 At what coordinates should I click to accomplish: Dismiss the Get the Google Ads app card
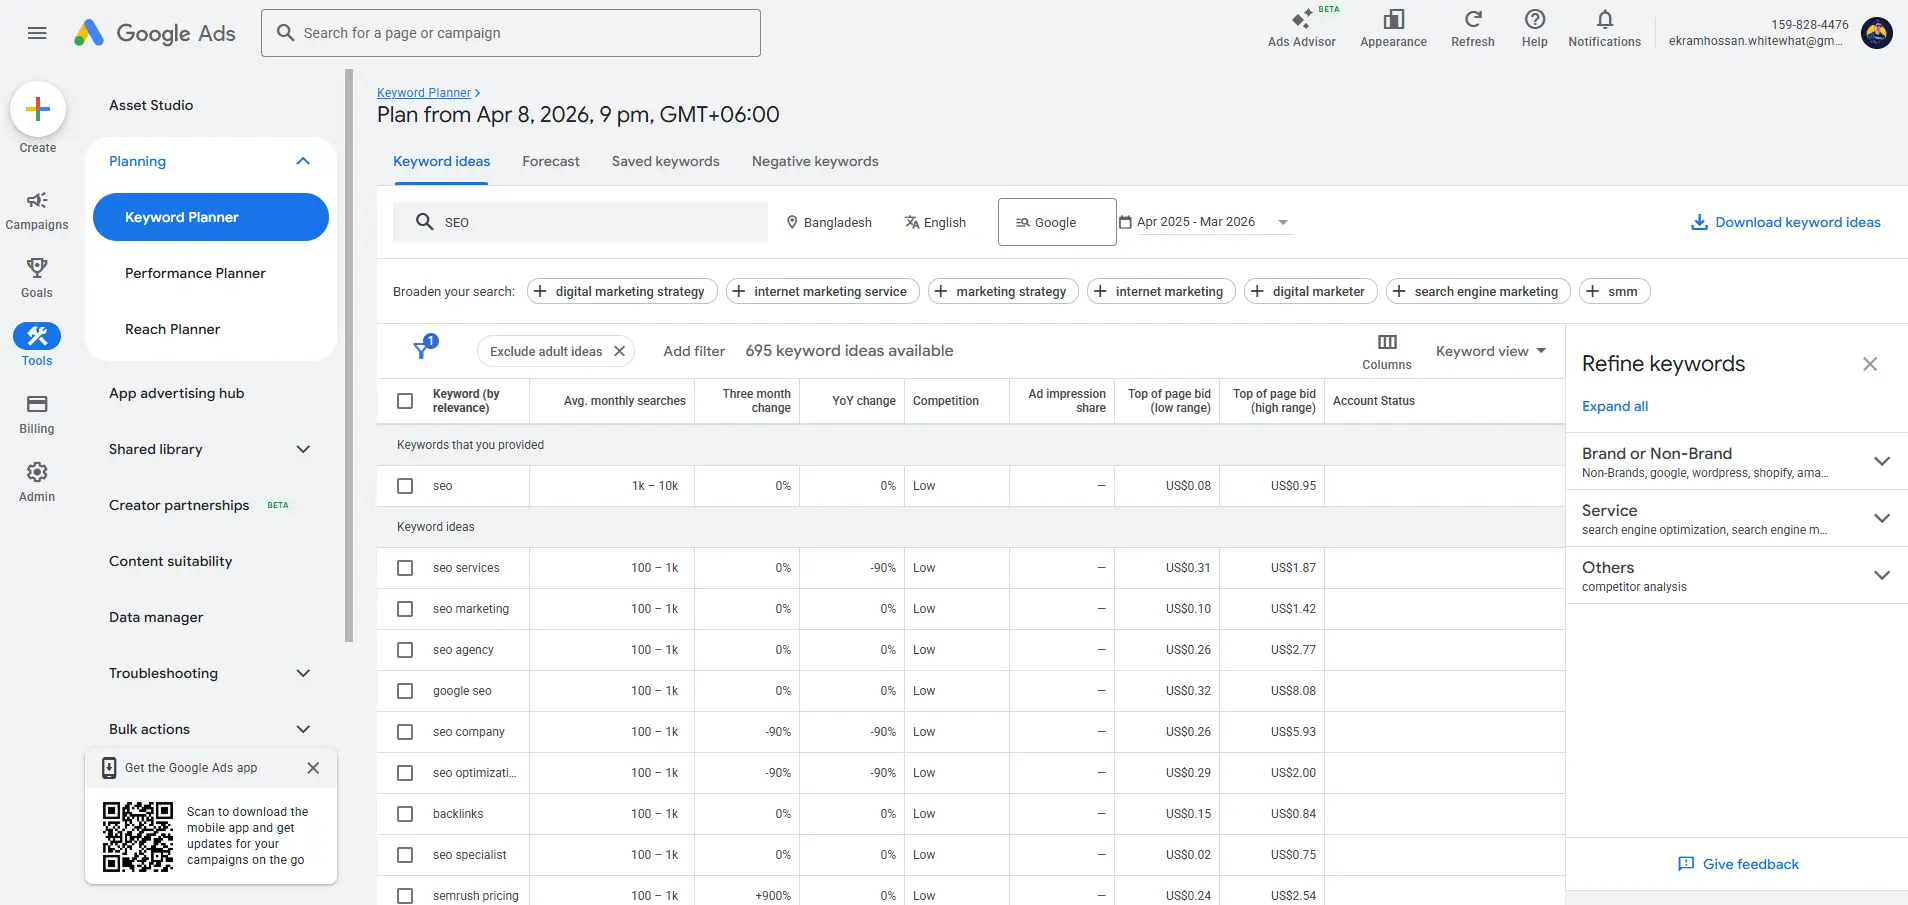(x=313, y=768)
